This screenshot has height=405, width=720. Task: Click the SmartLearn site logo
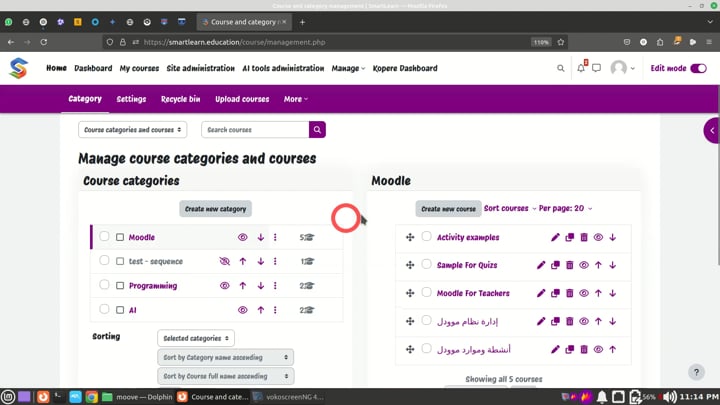(x=18, y=68)
